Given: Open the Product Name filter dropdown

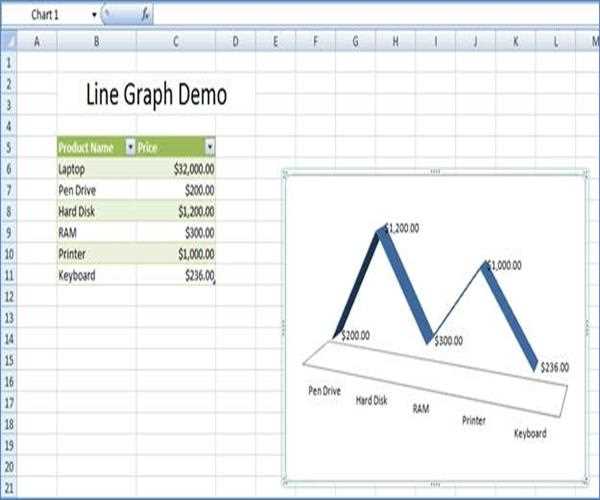Looking at the screenshot, I should pyautogui.click(x=129, y=147).
